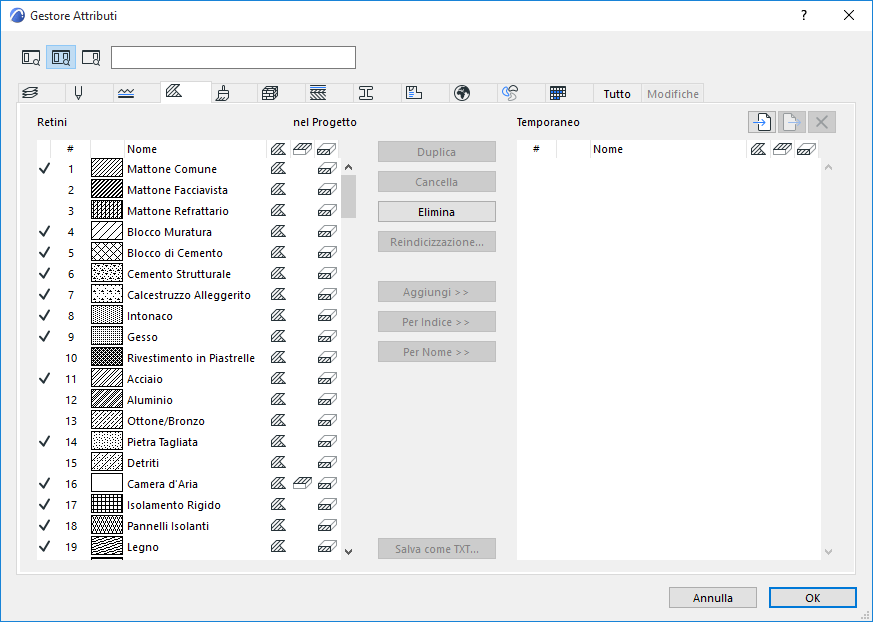The height and width of the screenshot is (622, 873).
Task: Switch to the Pens attribute tab
Action: click(78, 93)
